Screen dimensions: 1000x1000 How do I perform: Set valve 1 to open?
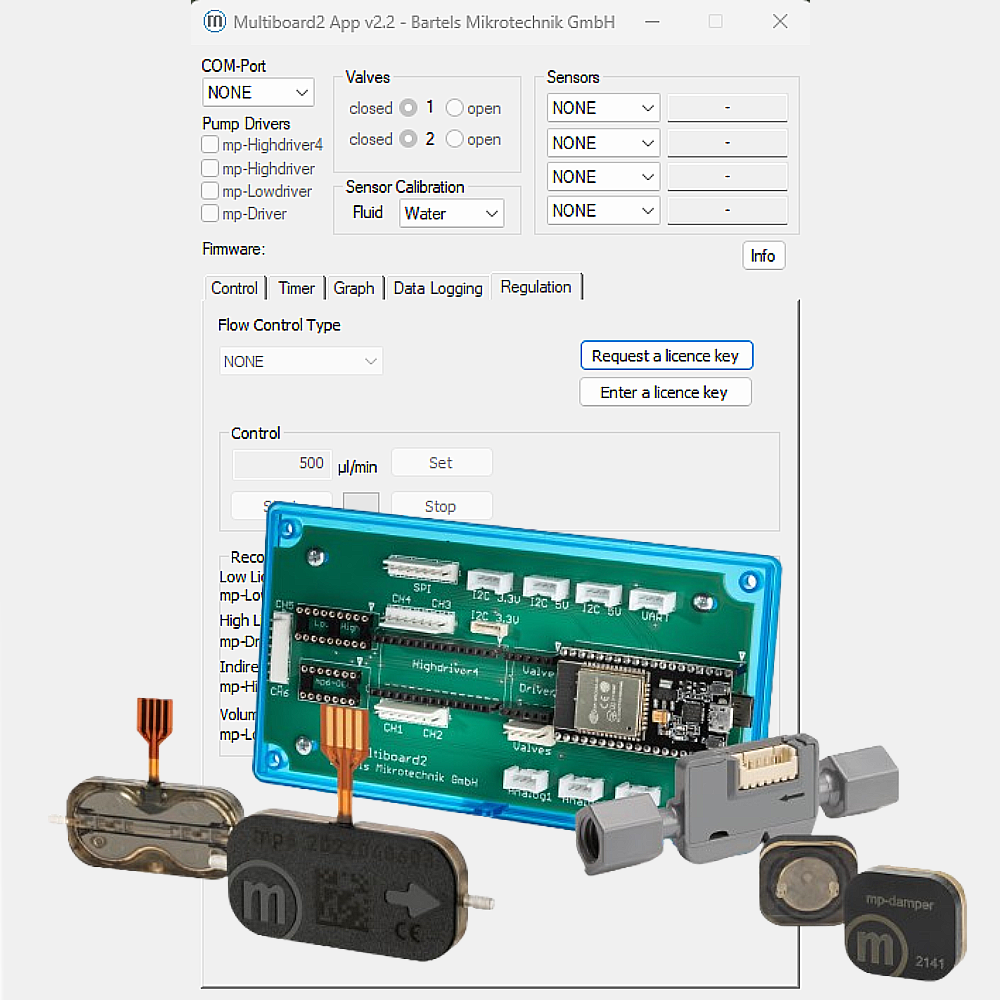(454, 108)
